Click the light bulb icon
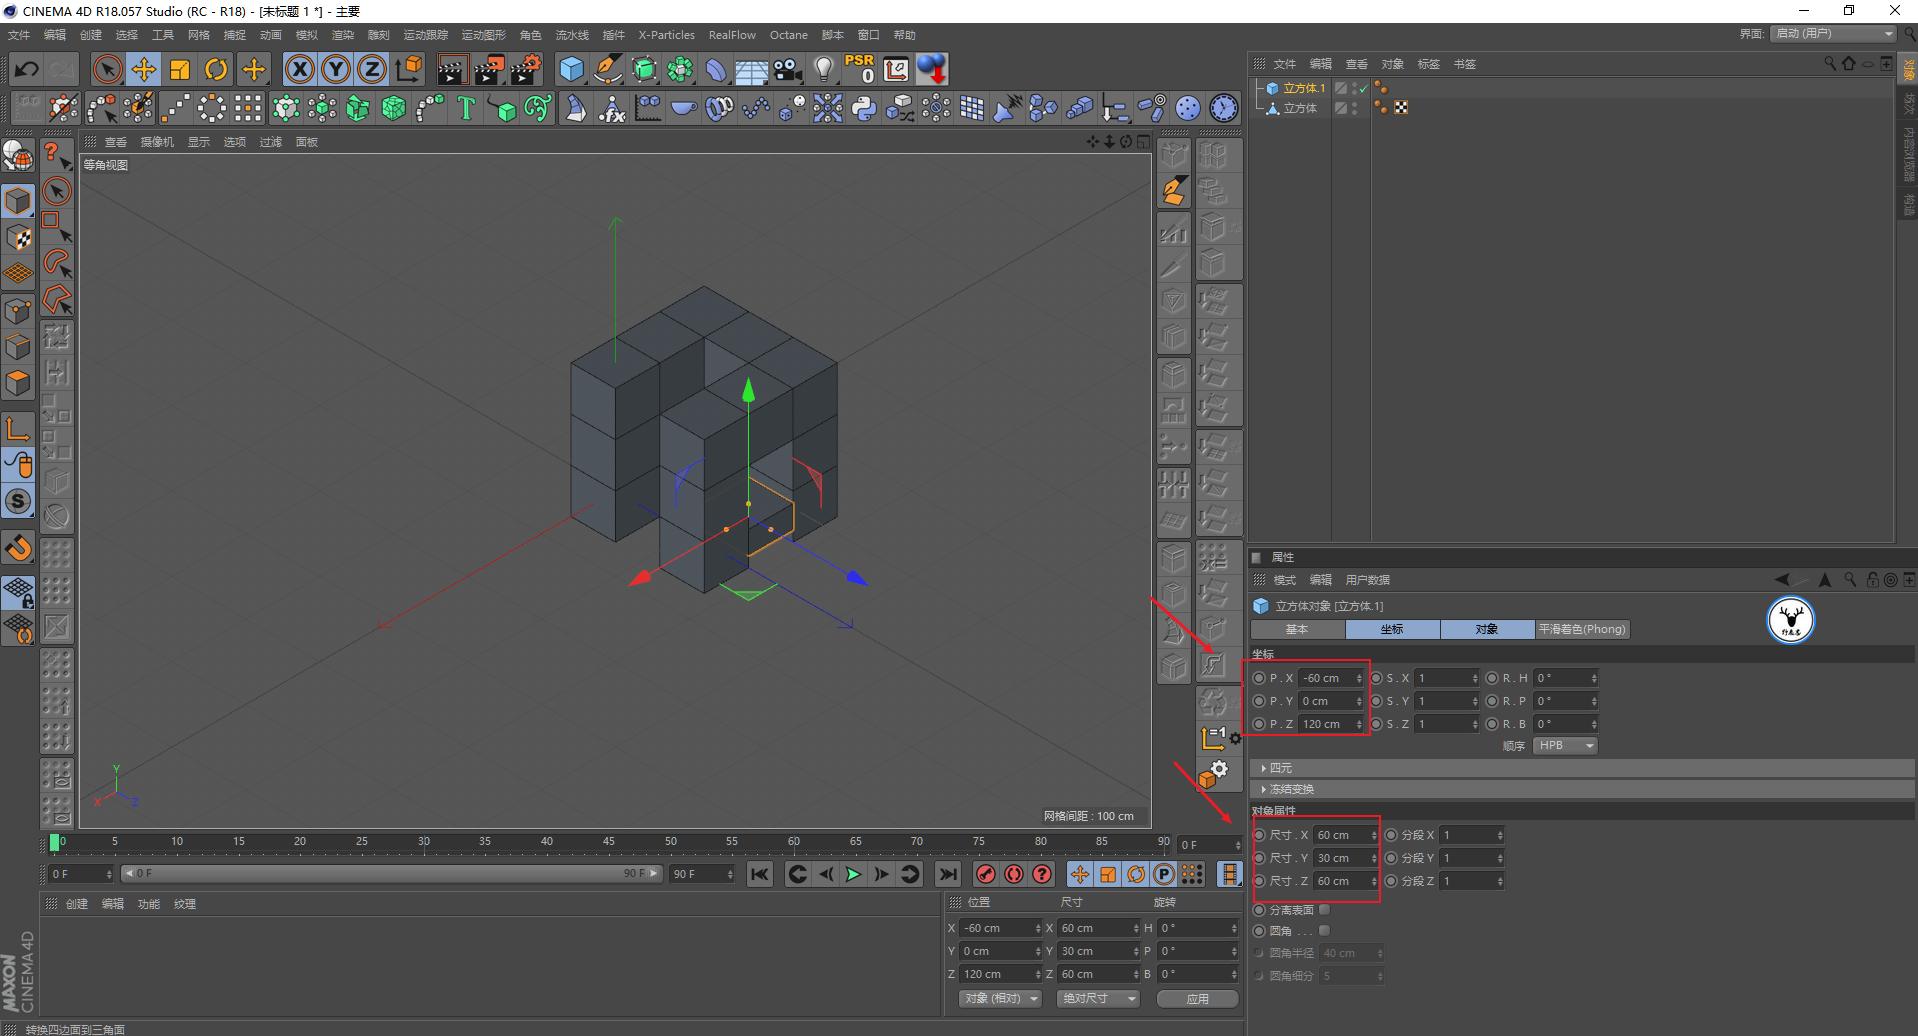Viewport: 1918px width, 1036px height. (x=823, y=69)
